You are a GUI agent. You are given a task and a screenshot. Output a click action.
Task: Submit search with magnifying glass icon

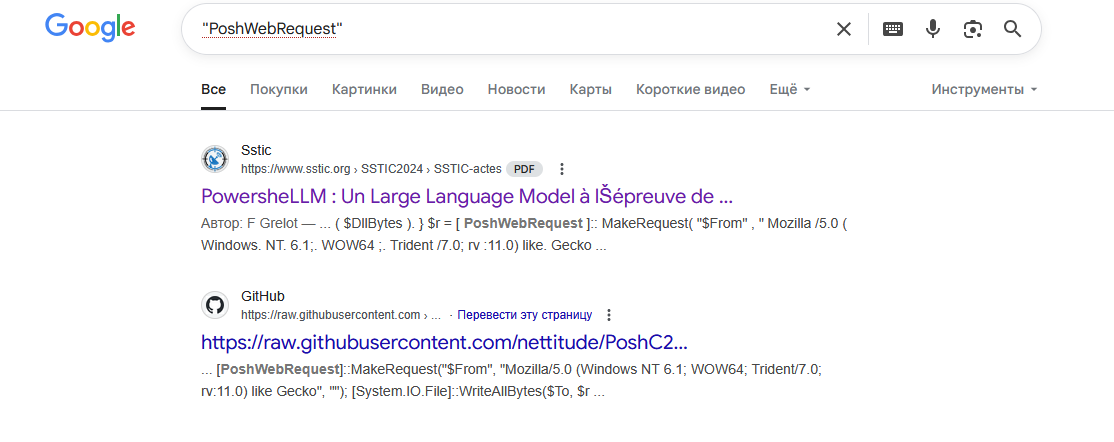pos(1012,29)
